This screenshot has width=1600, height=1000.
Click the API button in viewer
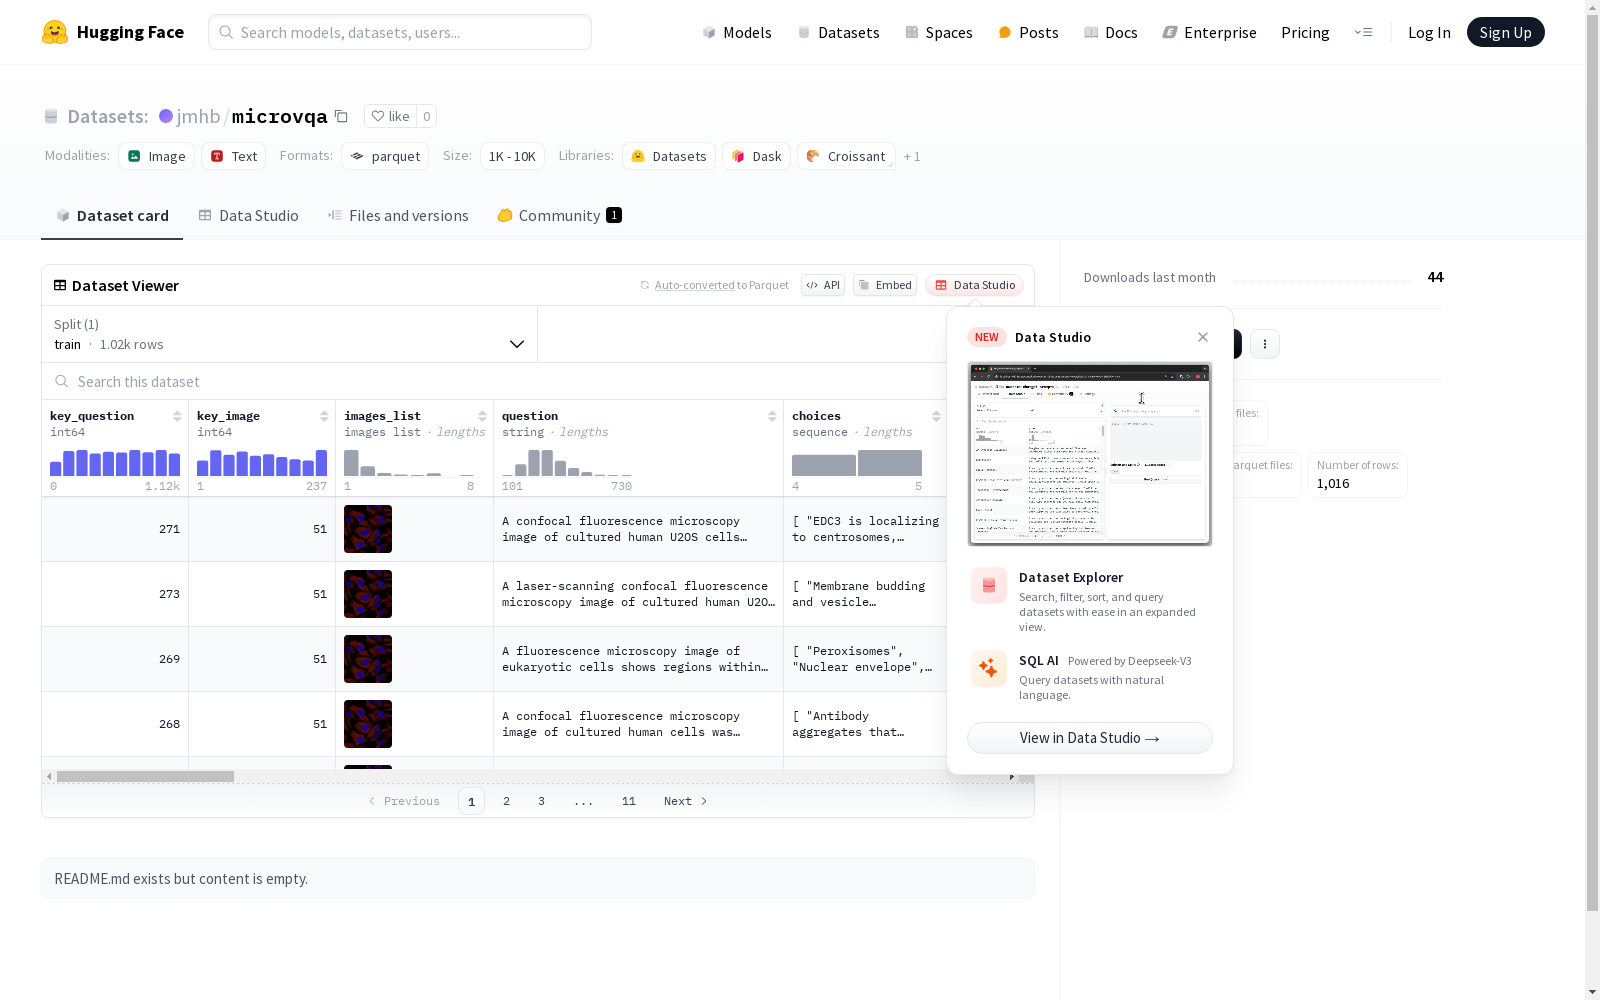click(x=823, y=285)
